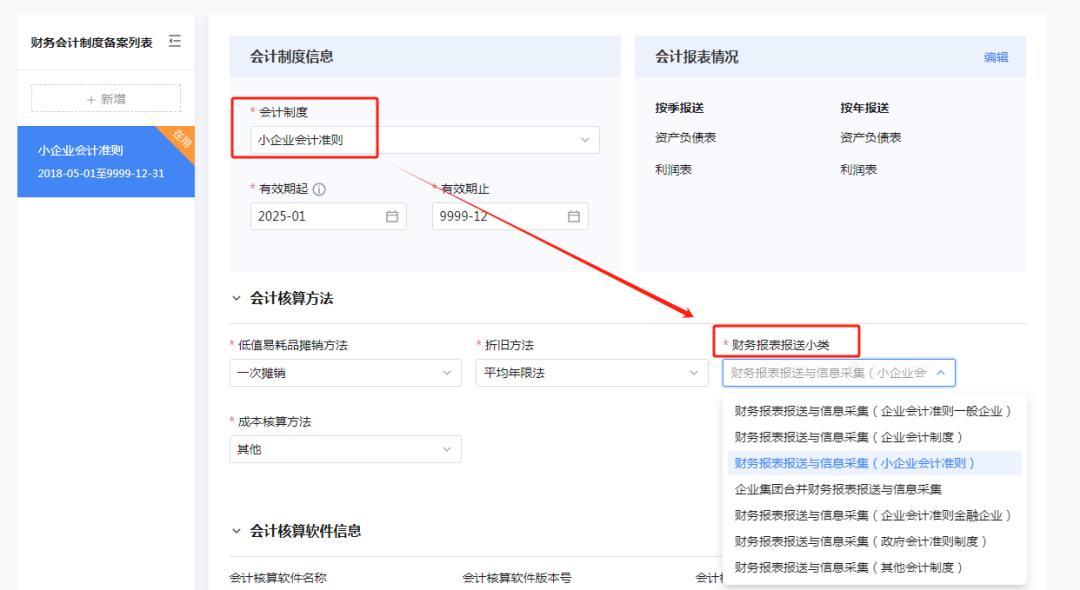Screen dimensions: 1080x590
Task: Open the calendar picker for 有效期止
Action: 573,216
